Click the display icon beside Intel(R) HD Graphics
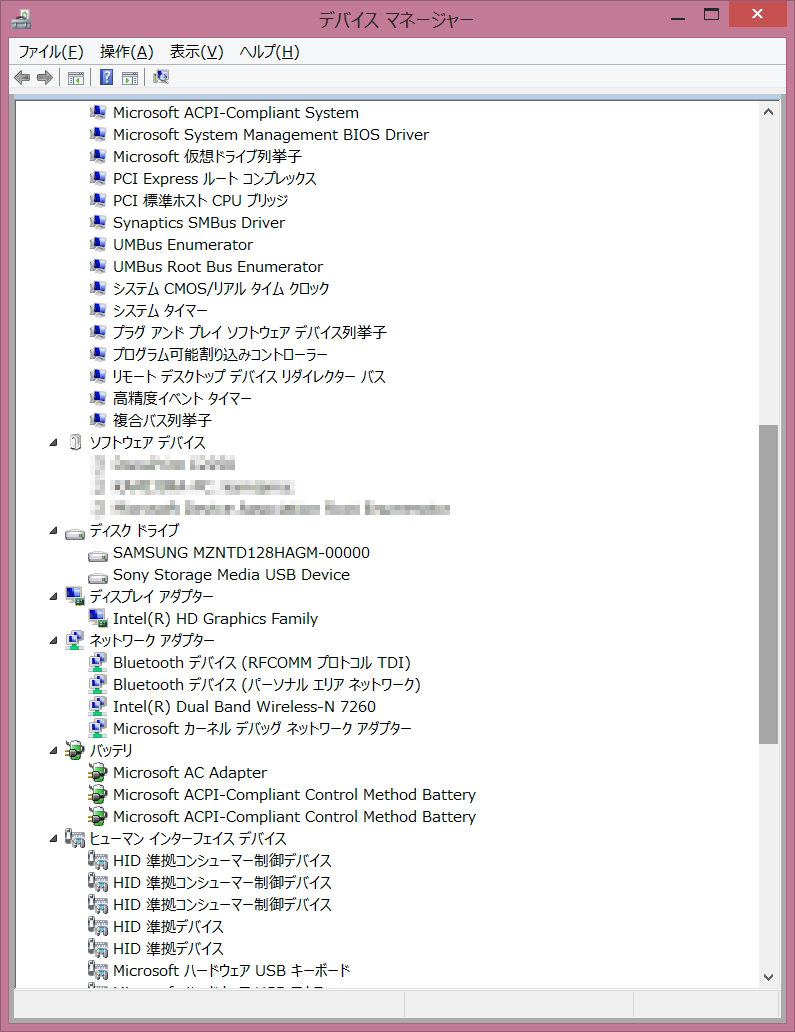 tap(98, 619)
